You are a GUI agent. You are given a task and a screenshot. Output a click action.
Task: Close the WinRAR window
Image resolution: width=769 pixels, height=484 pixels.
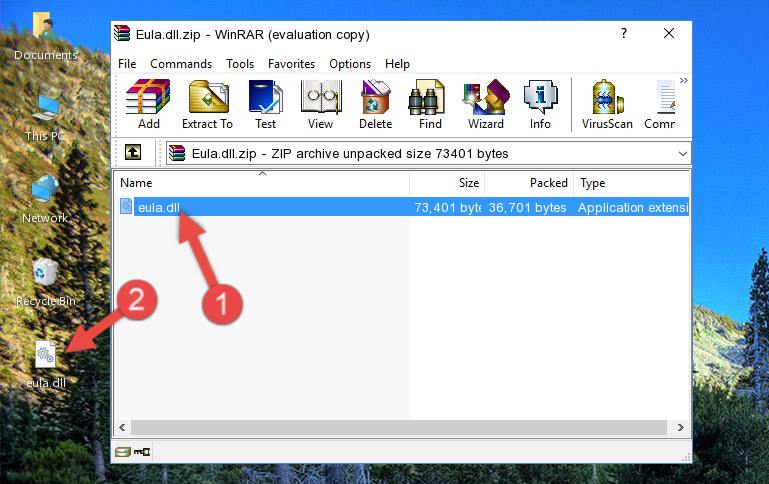[668, 33]
